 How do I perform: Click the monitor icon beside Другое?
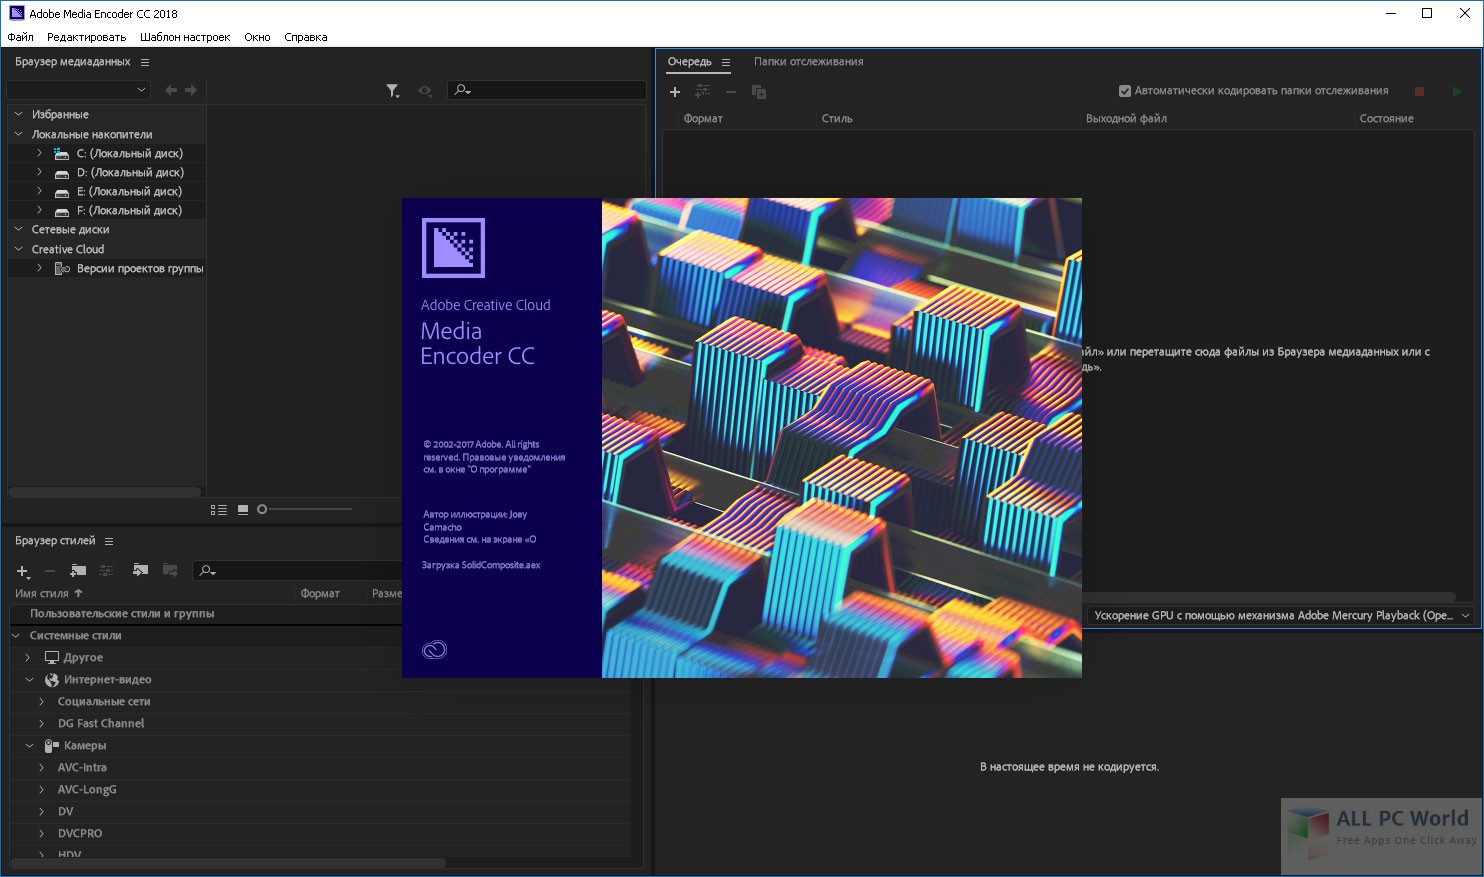pos(52,658)
